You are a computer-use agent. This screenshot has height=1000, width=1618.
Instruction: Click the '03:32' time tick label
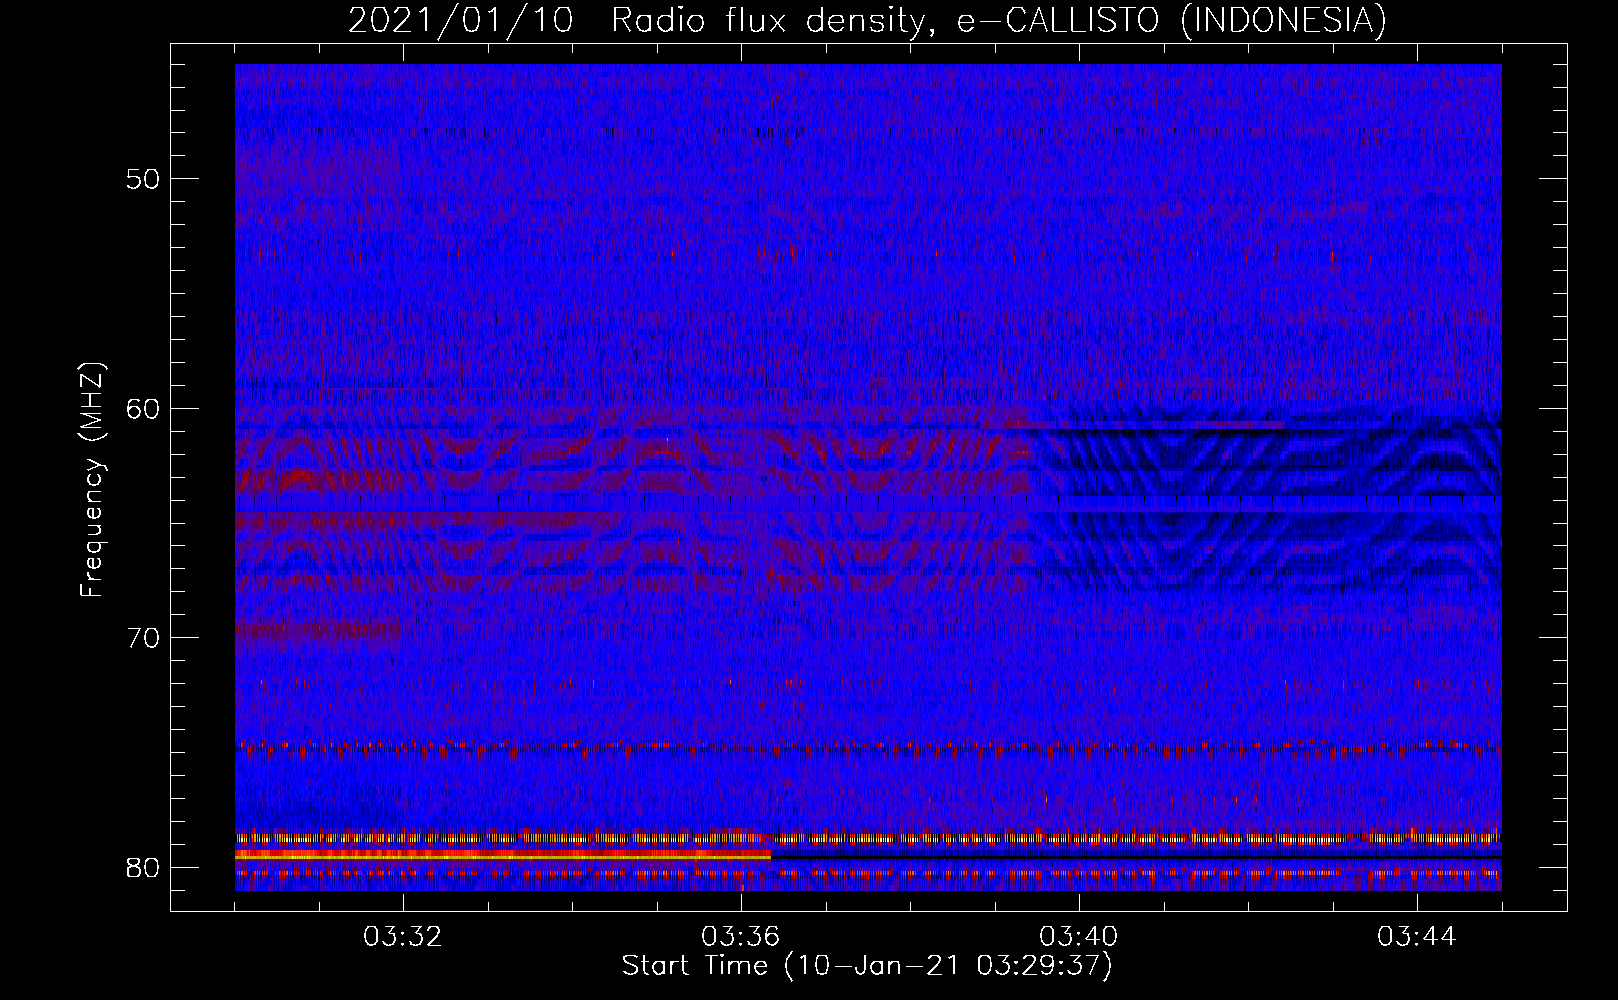click(x=403, y=937)
